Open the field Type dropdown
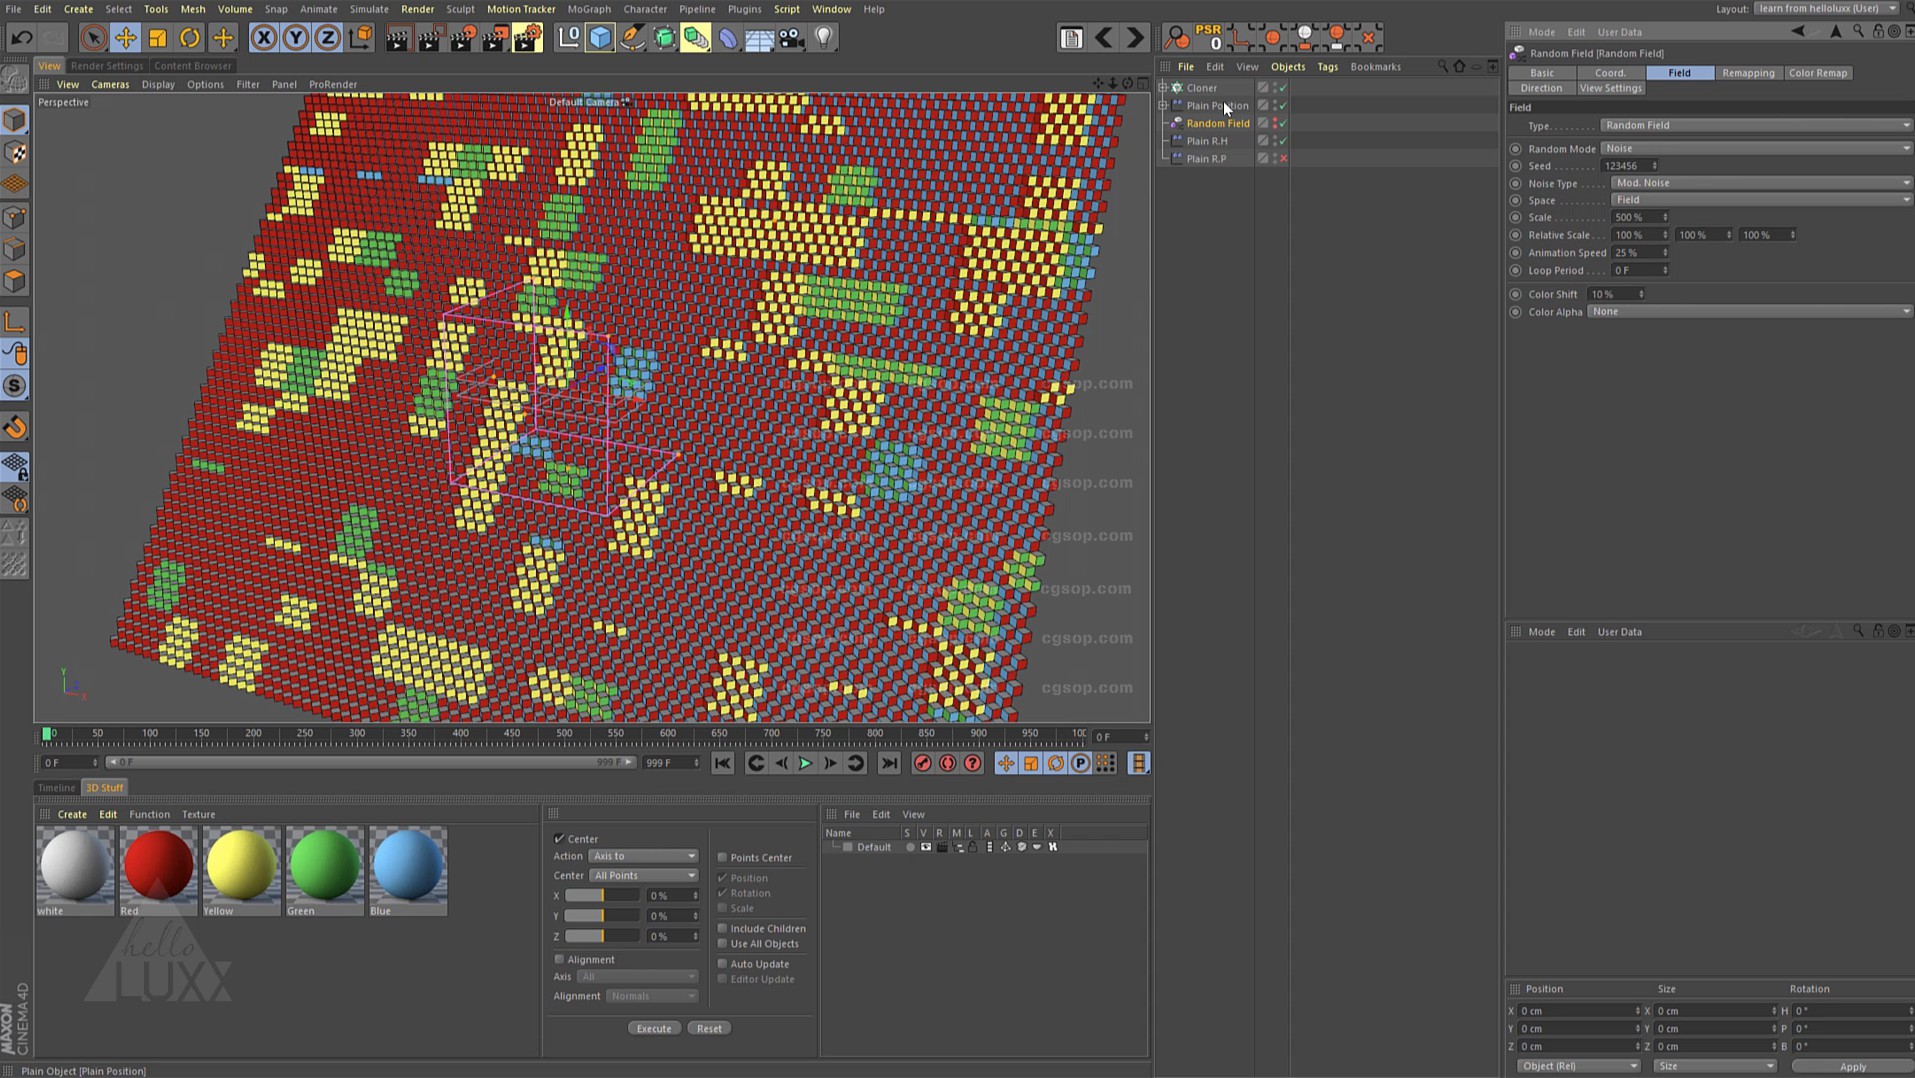Viewport: 1915px width, 1078px height. [1756, 126]
